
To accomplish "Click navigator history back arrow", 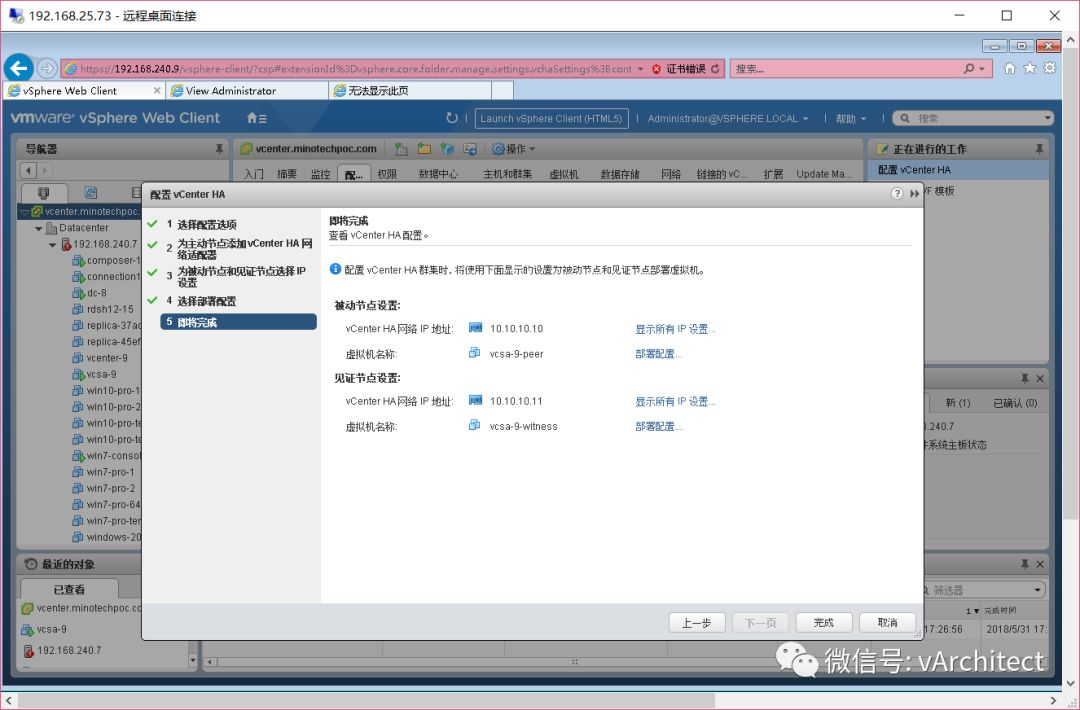I will 28,170.
